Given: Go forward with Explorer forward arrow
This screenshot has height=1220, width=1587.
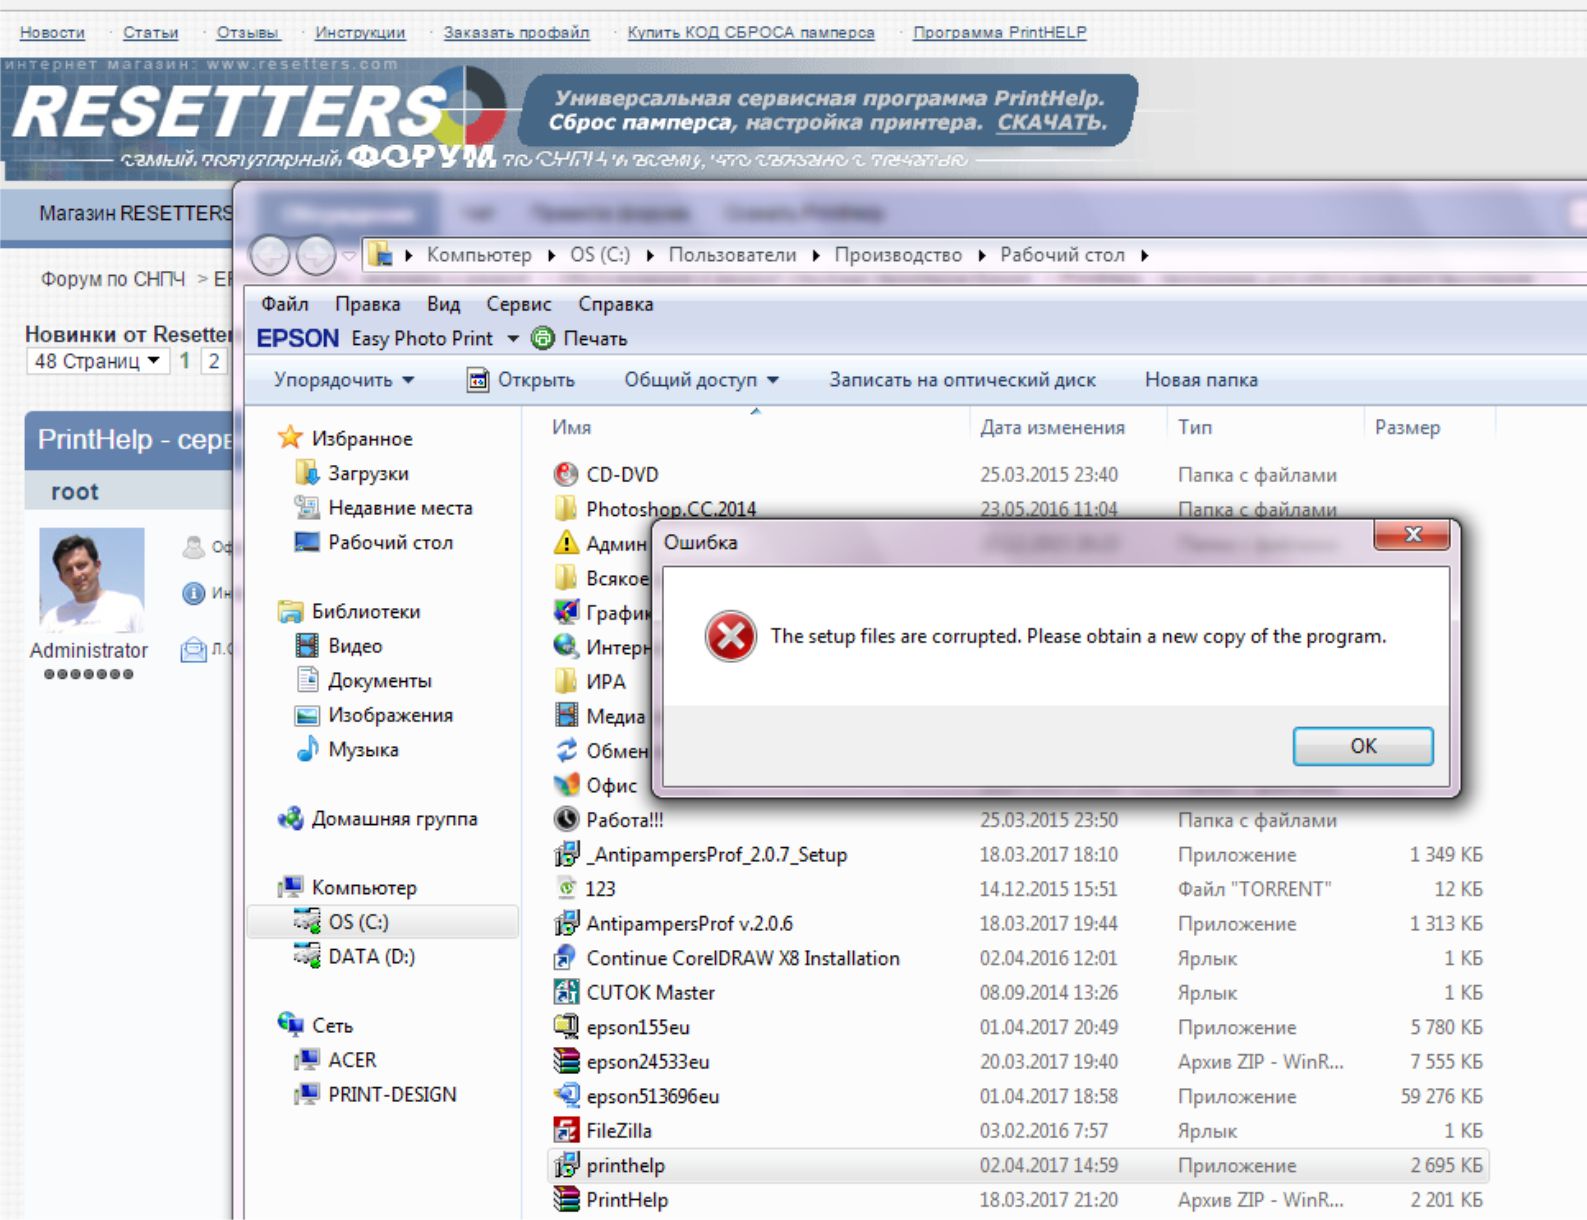Looking at the screenshot, I should click(316, 256).
